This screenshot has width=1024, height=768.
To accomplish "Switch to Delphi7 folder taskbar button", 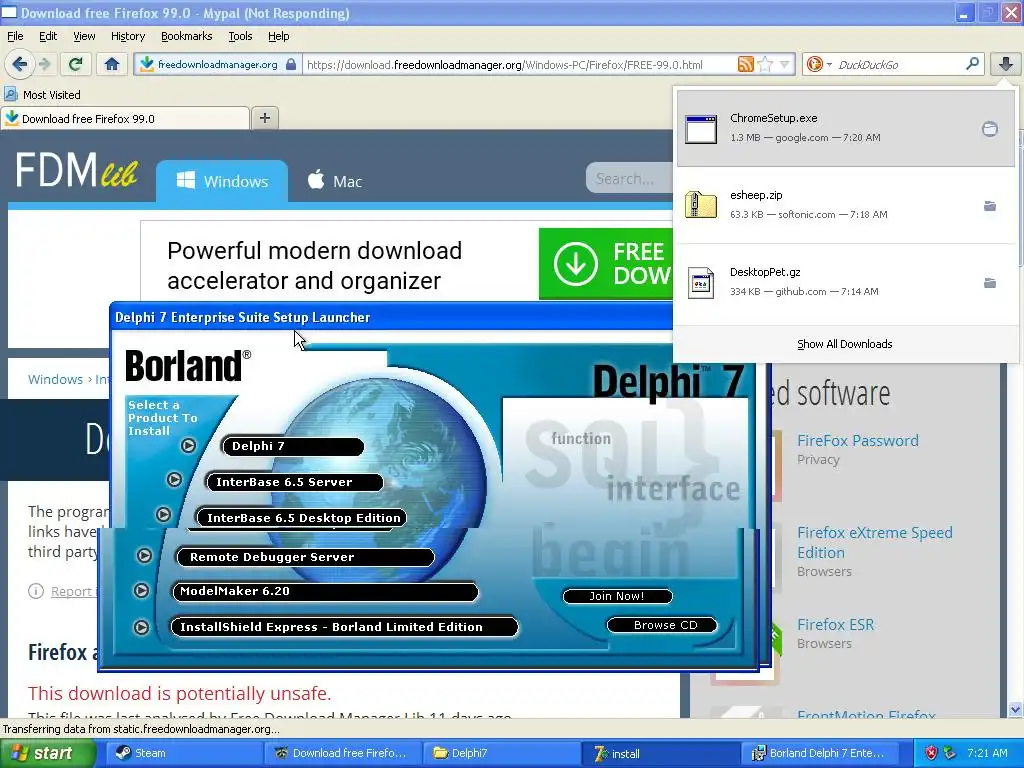I will point(501,753).
